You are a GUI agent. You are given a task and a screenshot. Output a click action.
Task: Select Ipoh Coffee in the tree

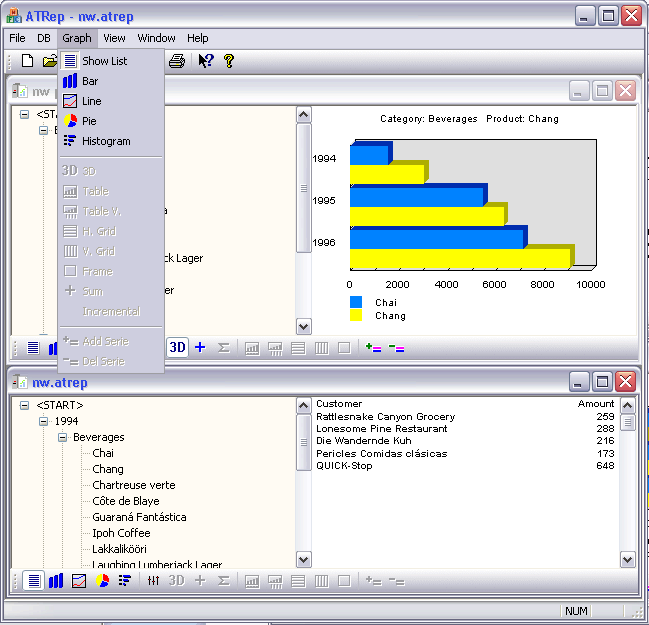pyautogui.click(x=121, y=533)
